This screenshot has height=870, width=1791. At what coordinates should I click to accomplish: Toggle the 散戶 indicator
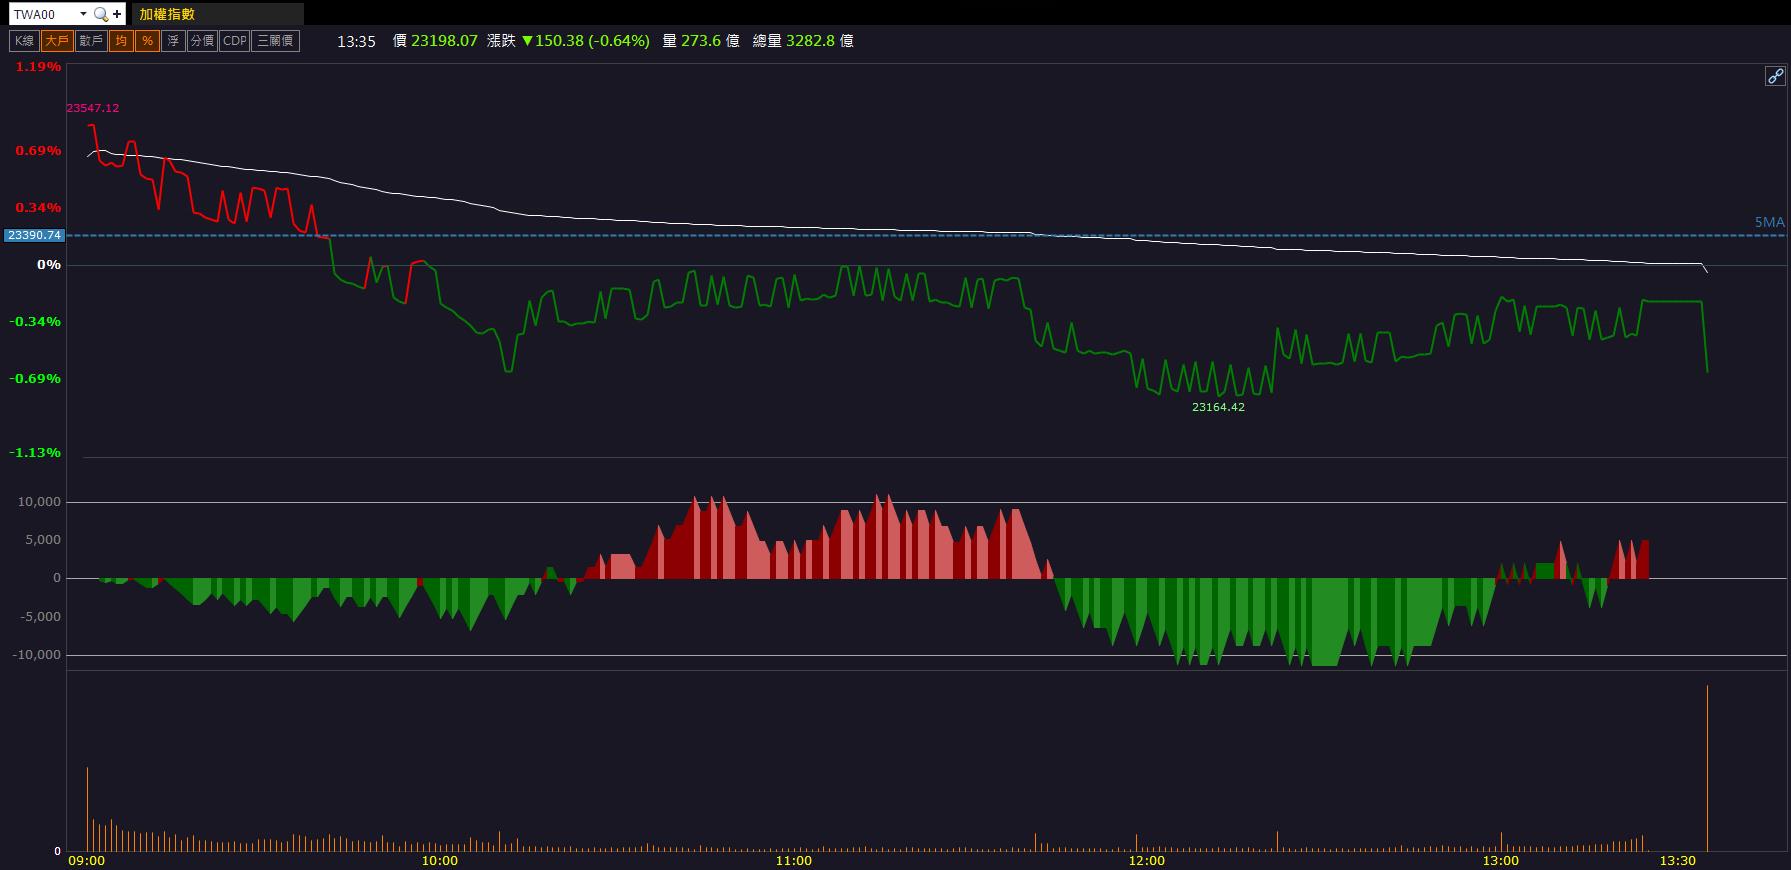pos(91,41)
